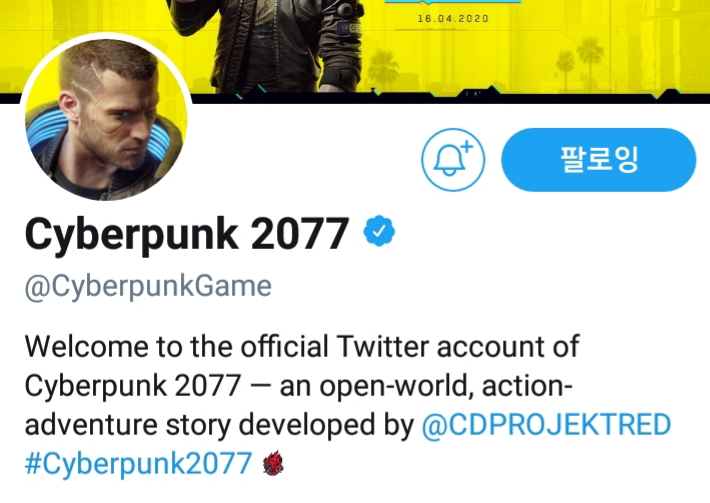This screenshot has height=503, width=710.
Task: Click the red samurai emoji icon
Action: (x=273, y=464)
